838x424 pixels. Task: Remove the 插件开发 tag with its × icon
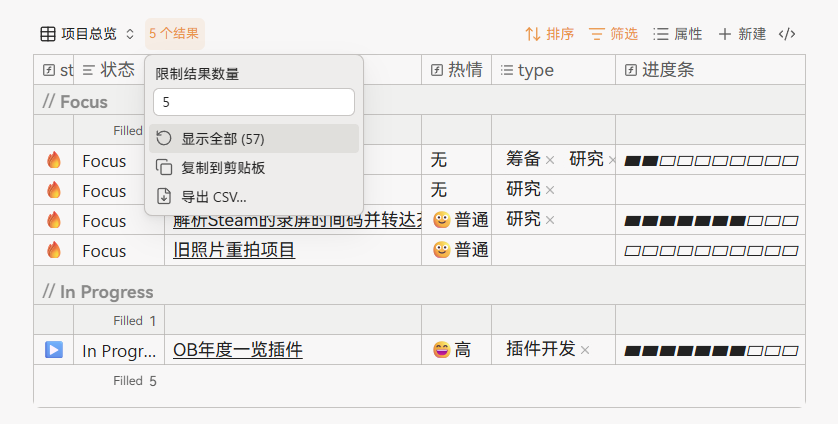[x=585, y=350]
